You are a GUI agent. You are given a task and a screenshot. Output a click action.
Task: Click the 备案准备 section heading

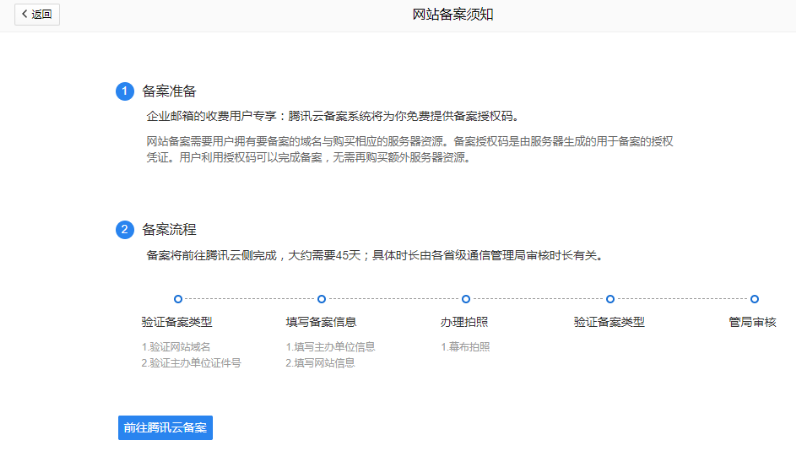[169, 91]
